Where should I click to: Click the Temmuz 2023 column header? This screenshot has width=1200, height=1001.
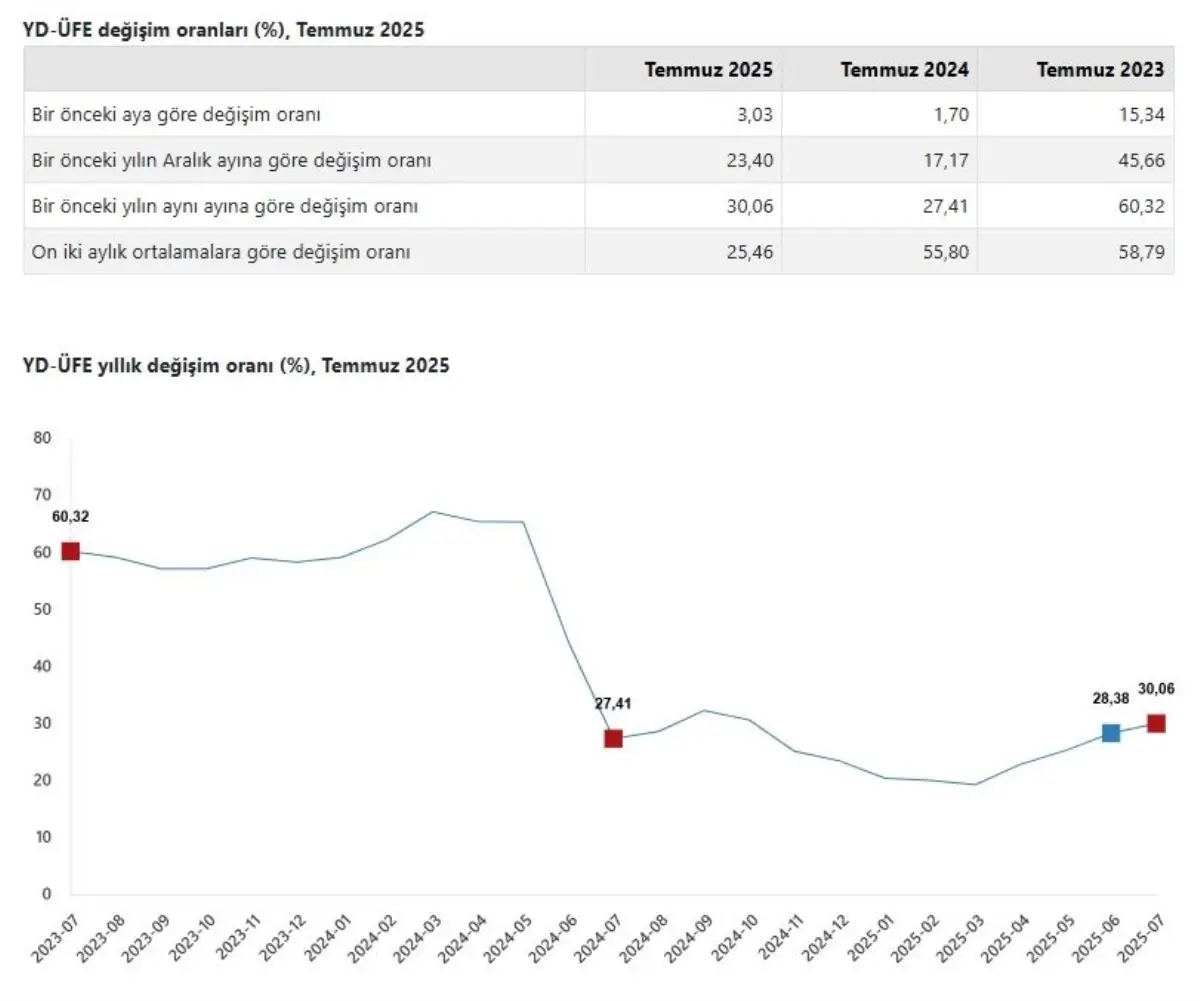(1100, 69)
